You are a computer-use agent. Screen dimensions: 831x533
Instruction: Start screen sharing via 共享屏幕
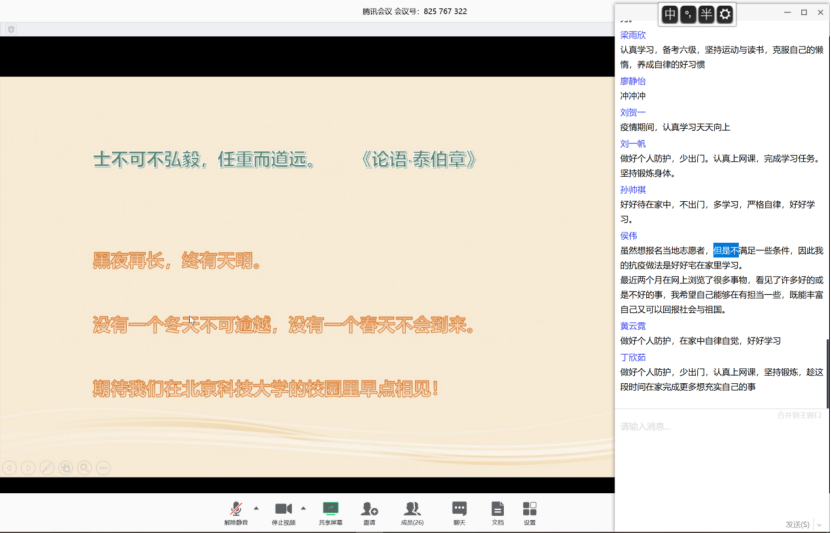tap(330, 510)
